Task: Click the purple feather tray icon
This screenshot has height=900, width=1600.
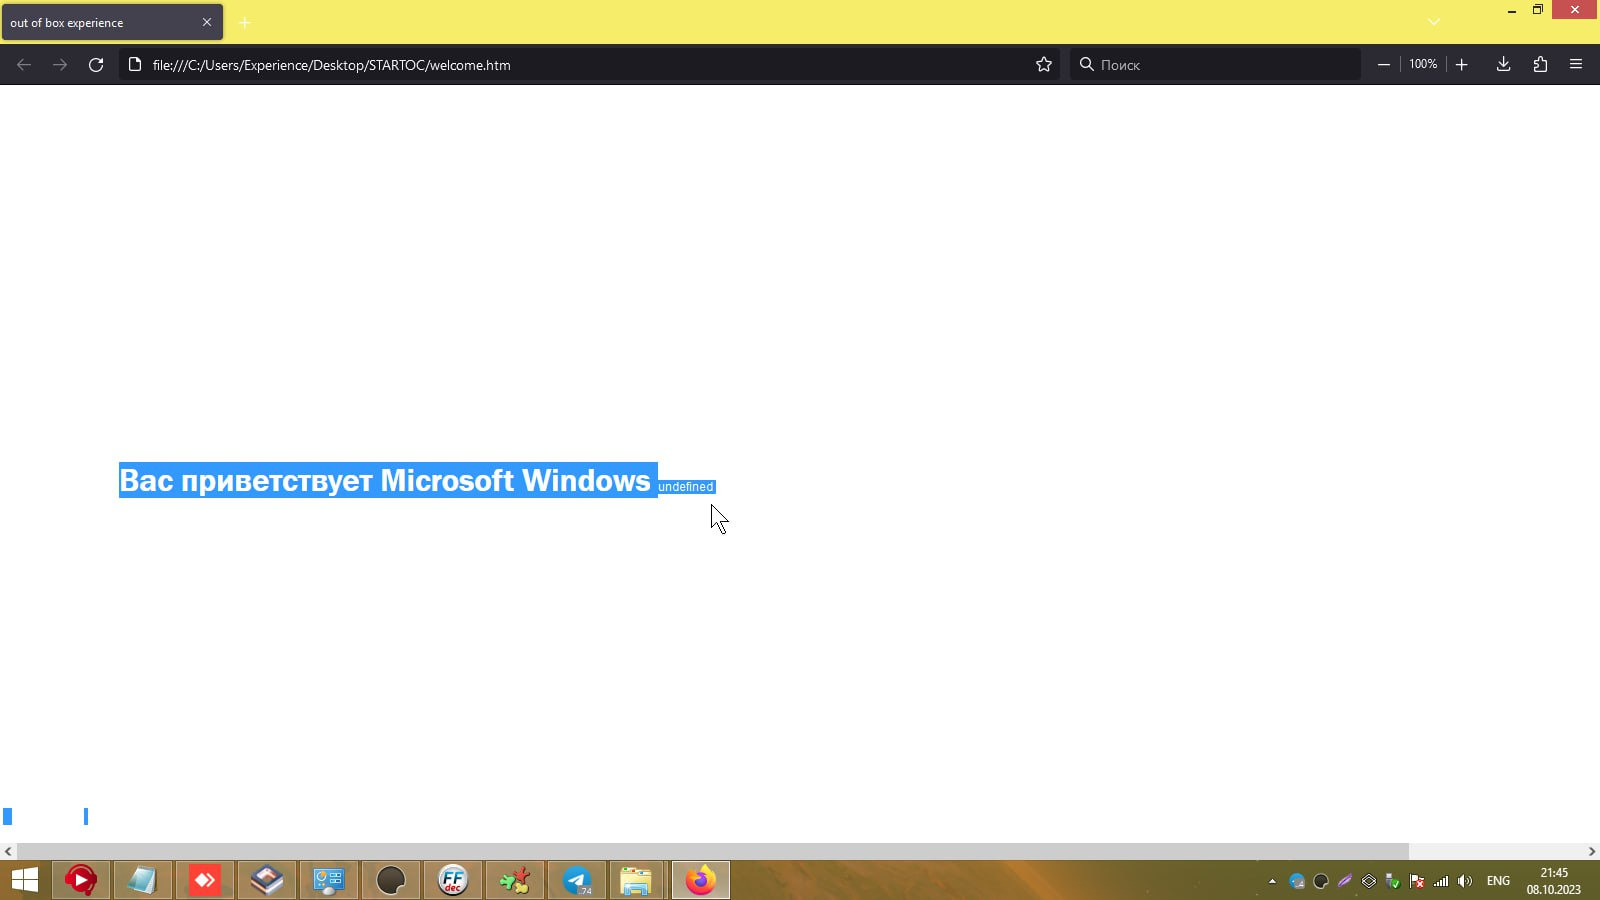Action: [1345, 881]
